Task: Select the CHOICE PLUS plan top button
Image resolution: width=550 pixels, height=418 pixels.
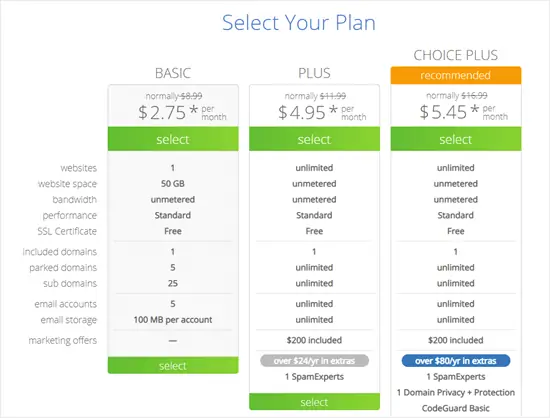Action: [456, 139]
